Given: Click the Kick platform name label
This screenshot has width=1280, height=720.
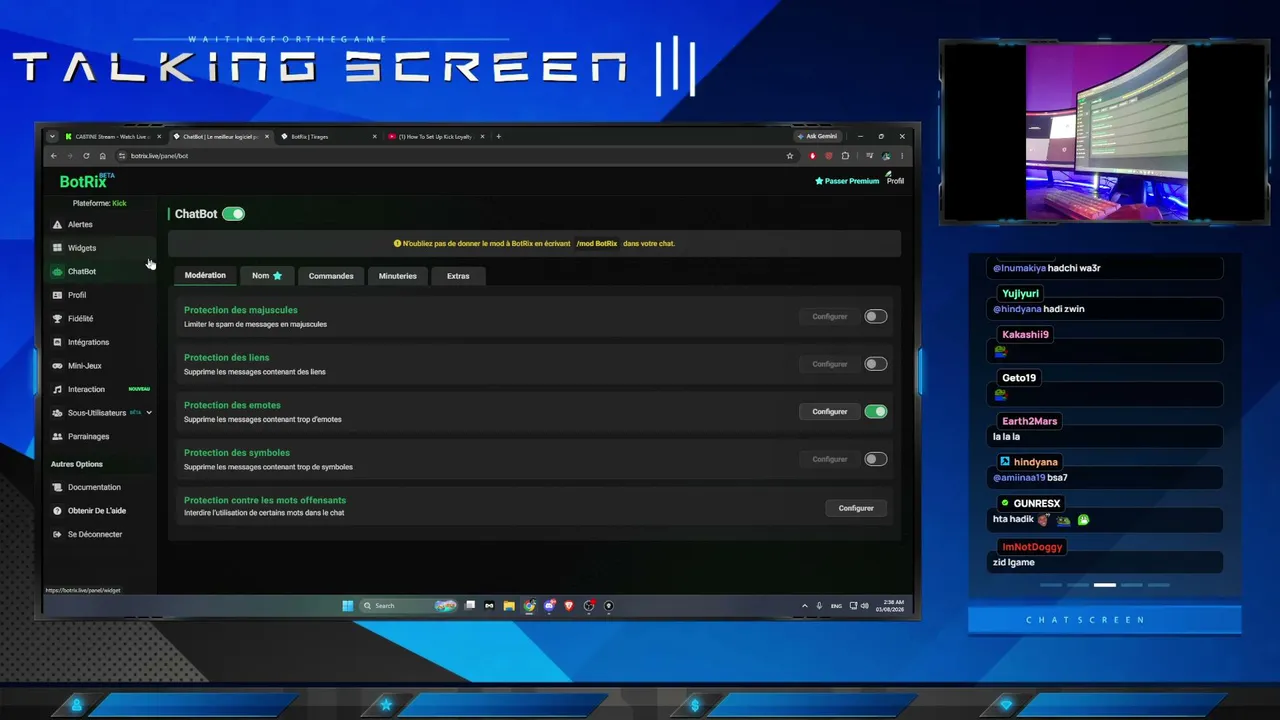Looking at the screenshot, I should (x=119, y=204).
